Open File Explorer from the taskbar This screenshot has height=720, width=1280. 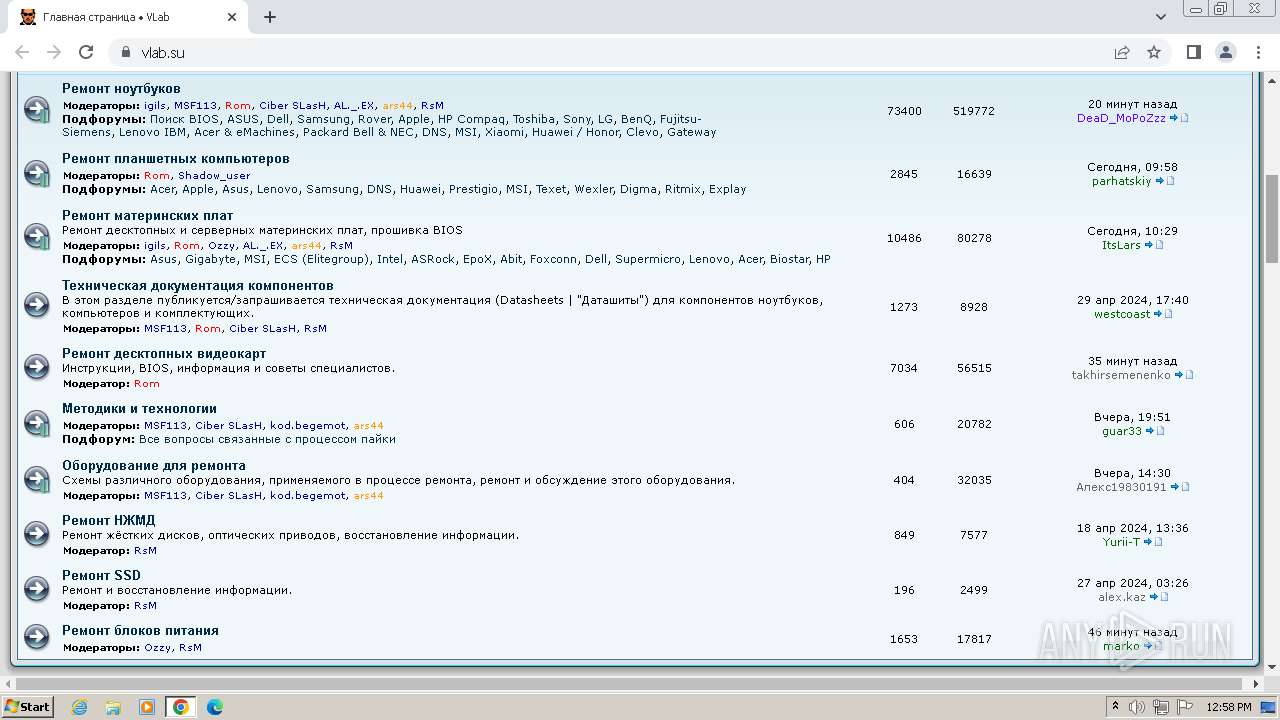tap(113, 707)
